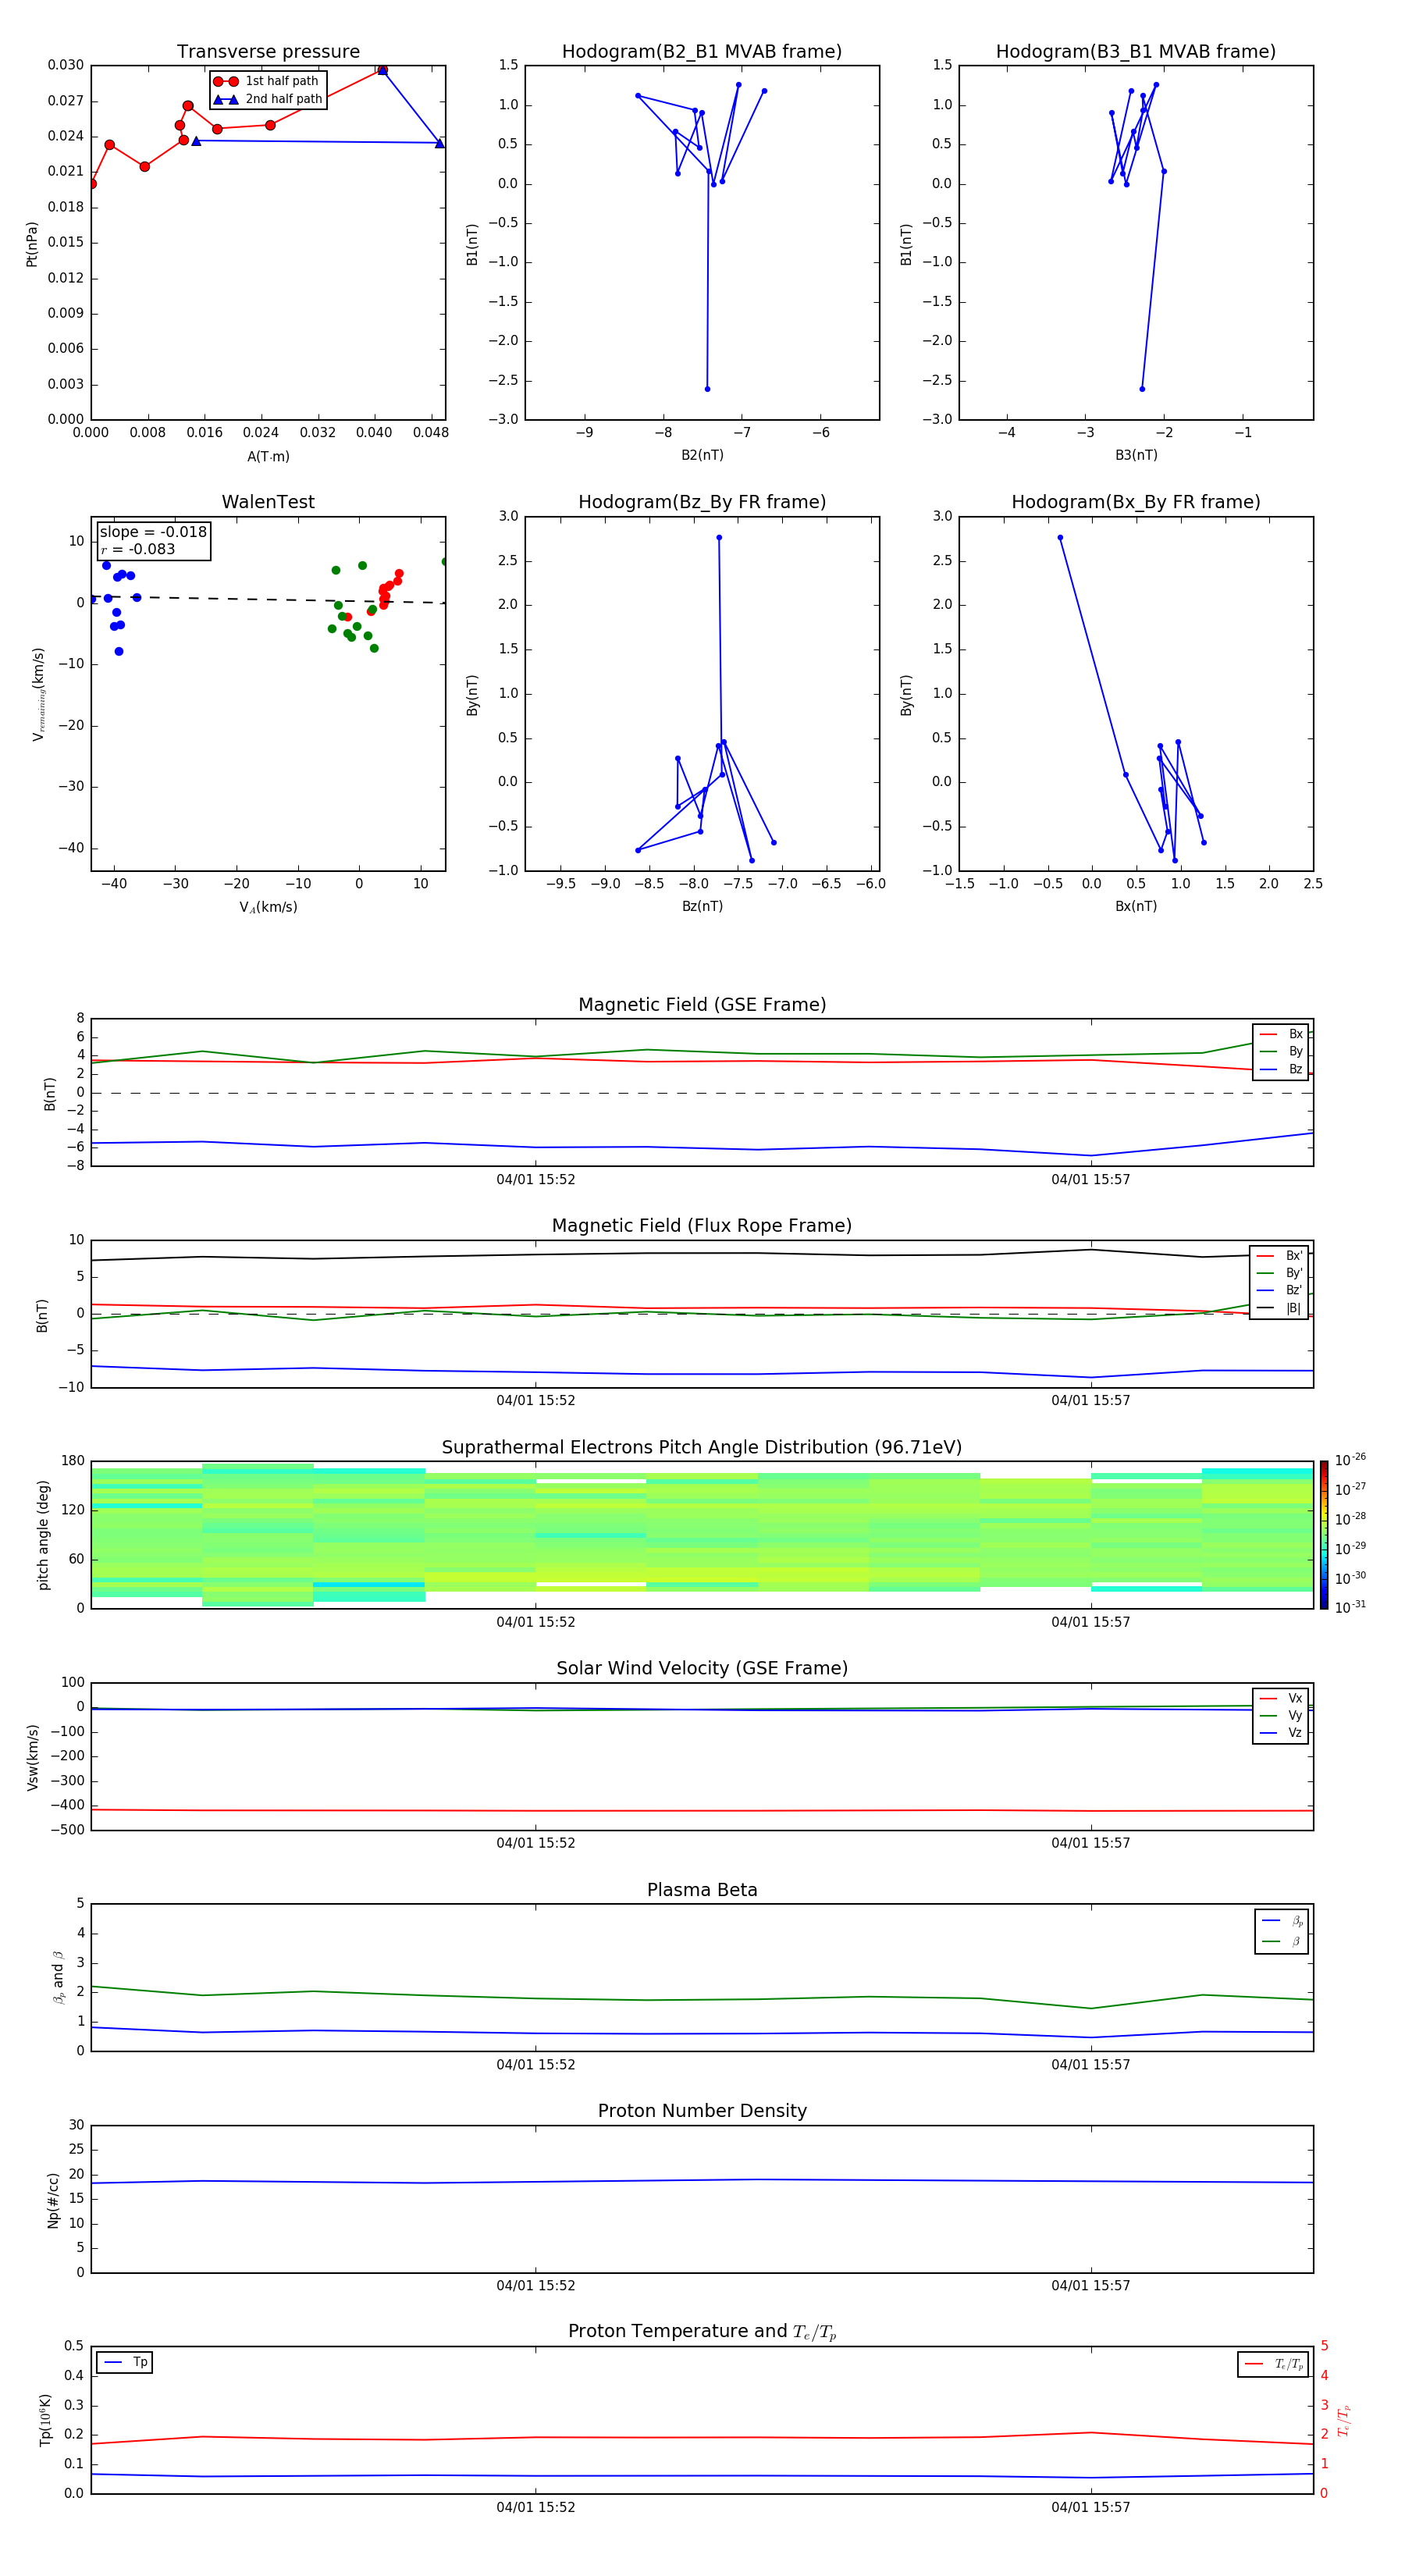
Task: Click the 'Transverse pressure' plot title
Action: point(268,51)
